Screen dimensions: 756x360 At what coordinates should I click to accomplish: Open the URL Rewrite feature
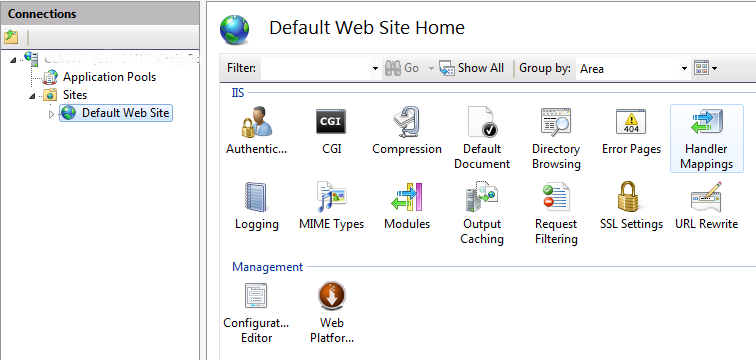706,206
